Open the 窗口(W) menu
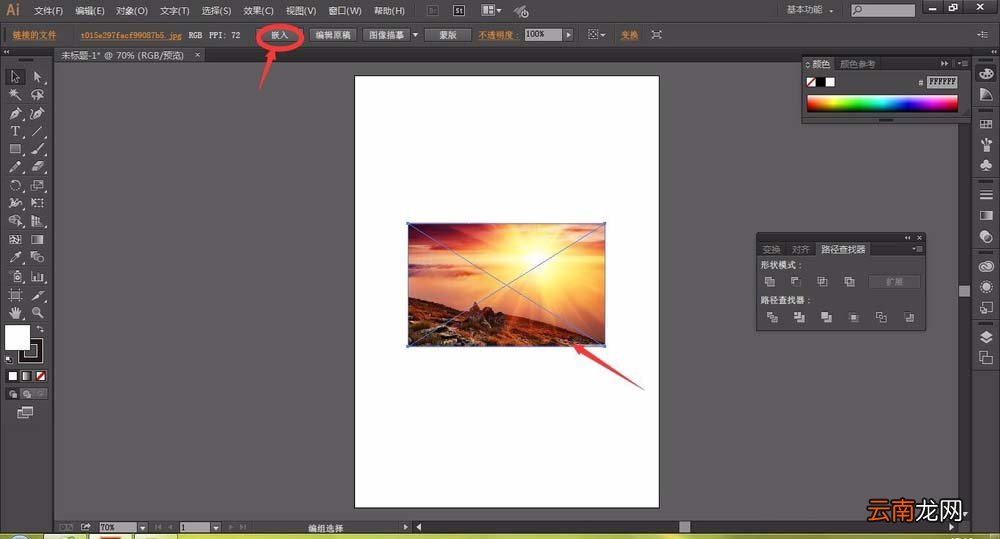Screen dimensions: 1000x539 344,11
